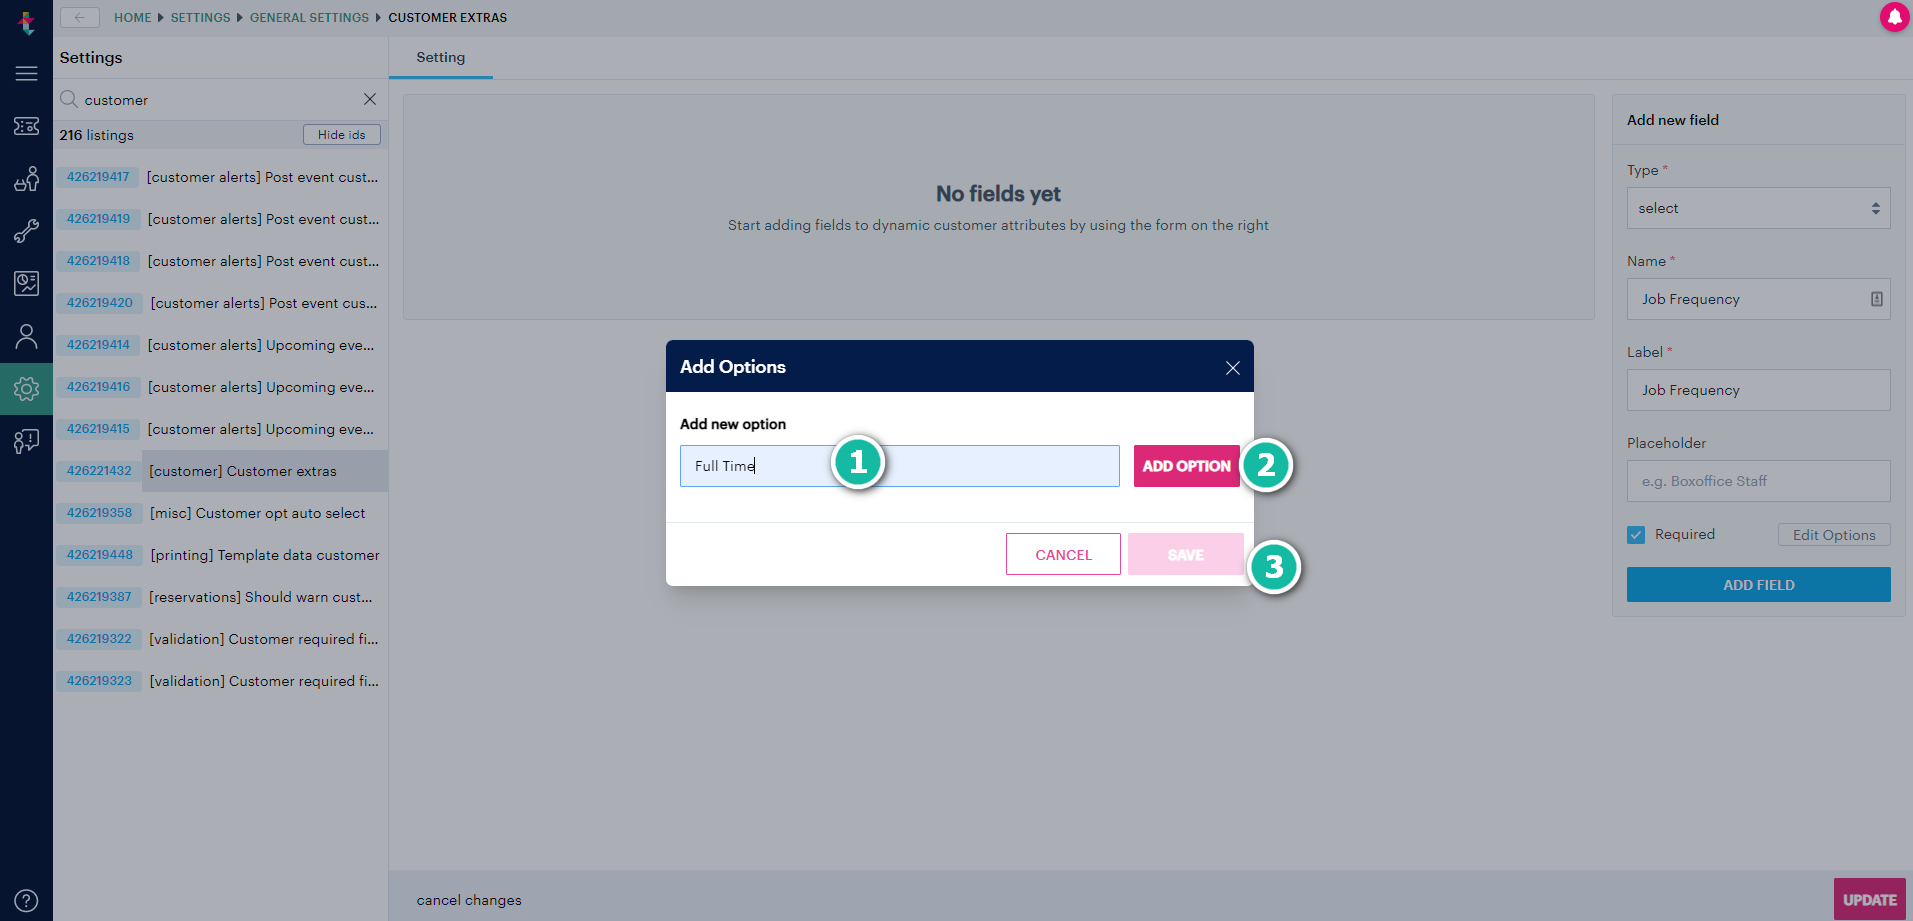Click the Add new option text field
1913x921 pixels.
tap(899, 466)
